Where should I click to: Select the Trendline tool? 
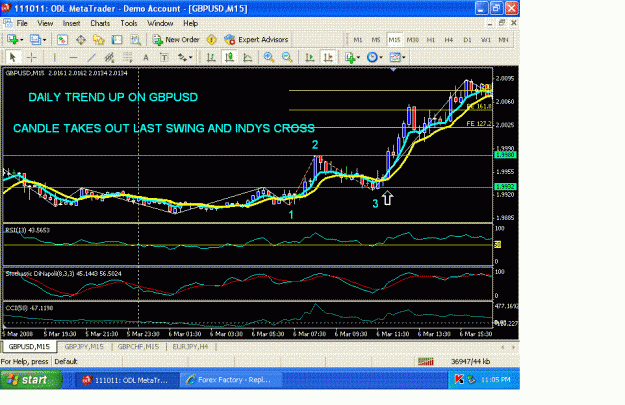[91, 57]
